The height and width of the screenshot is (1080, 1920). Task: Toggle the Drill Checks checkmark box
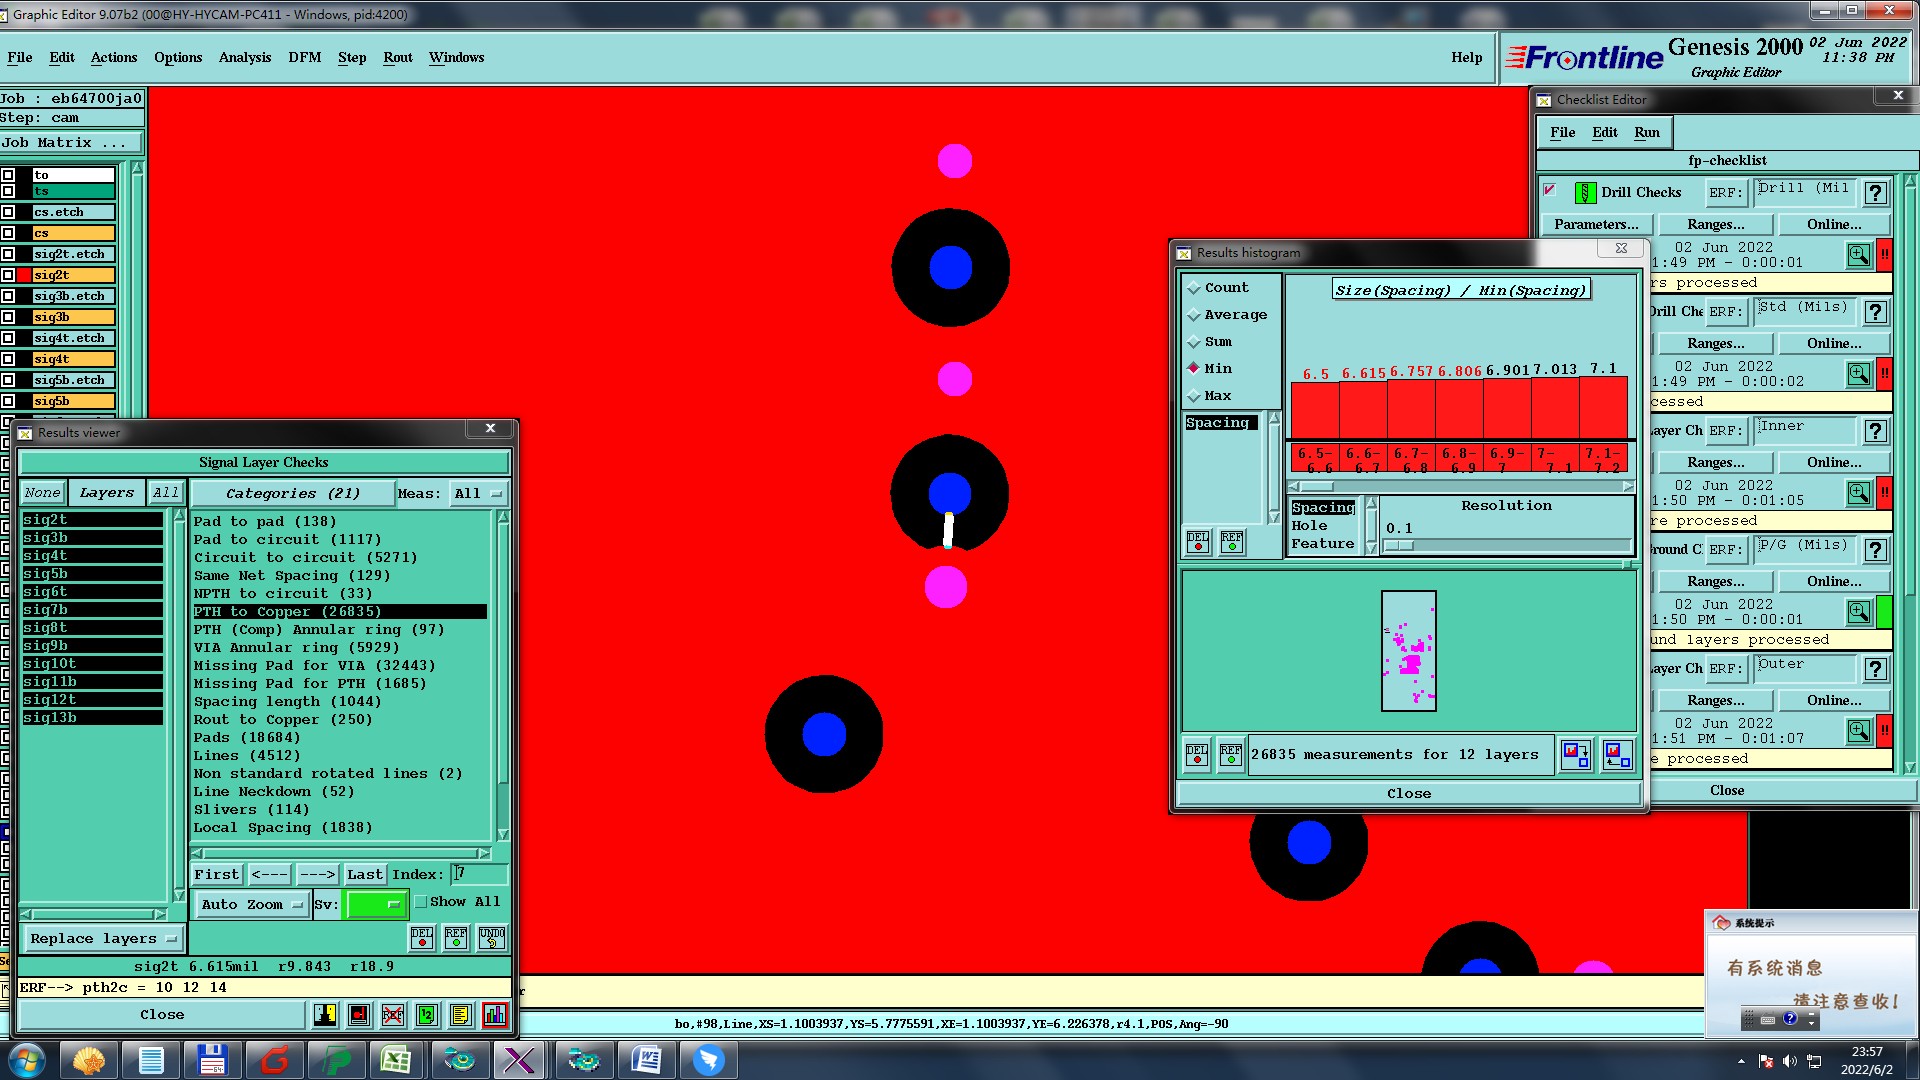tap(1549, 190)
